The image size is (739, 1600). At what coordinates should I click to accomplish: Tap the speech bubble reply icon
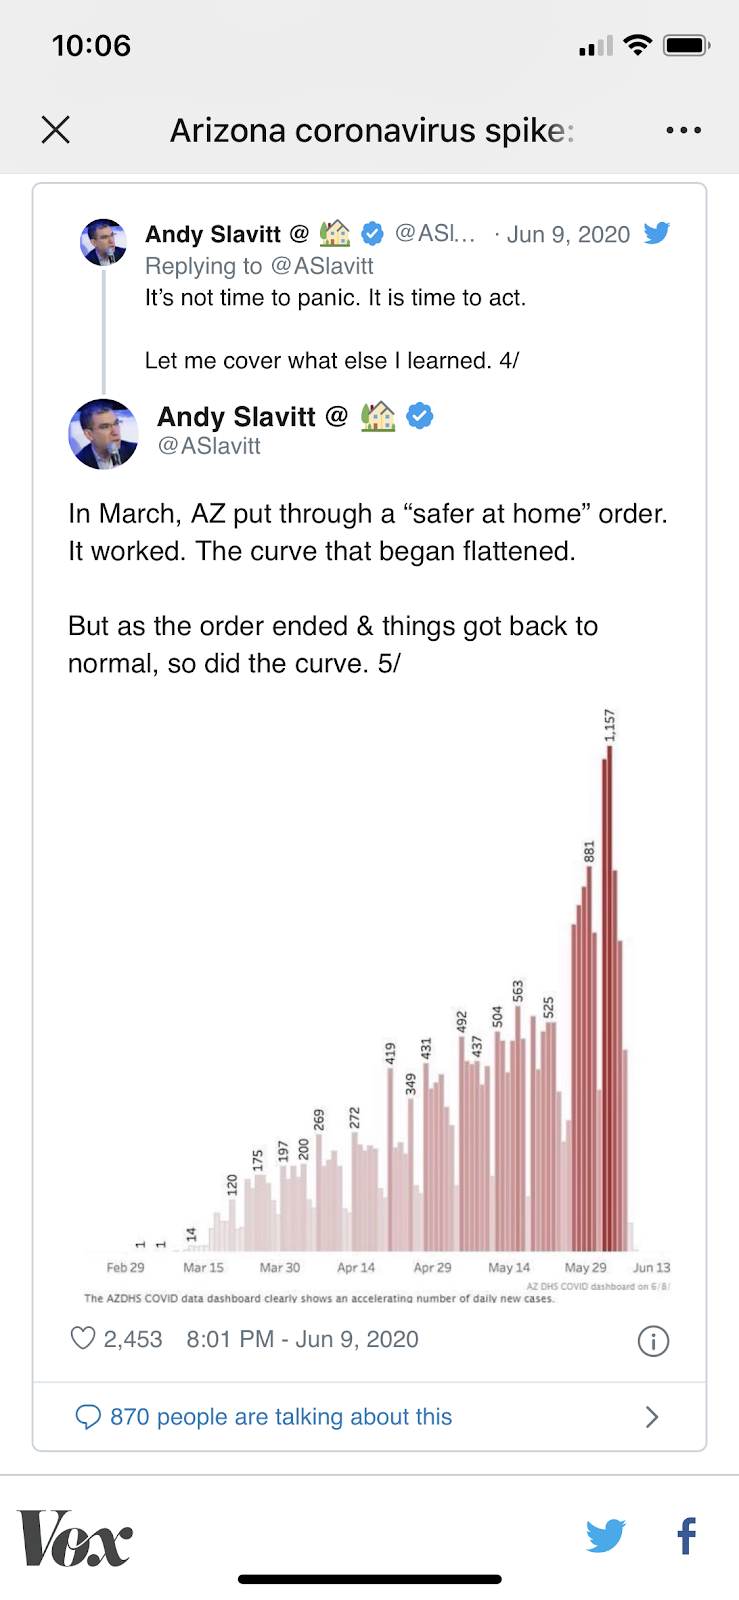tap(88, 1417)
